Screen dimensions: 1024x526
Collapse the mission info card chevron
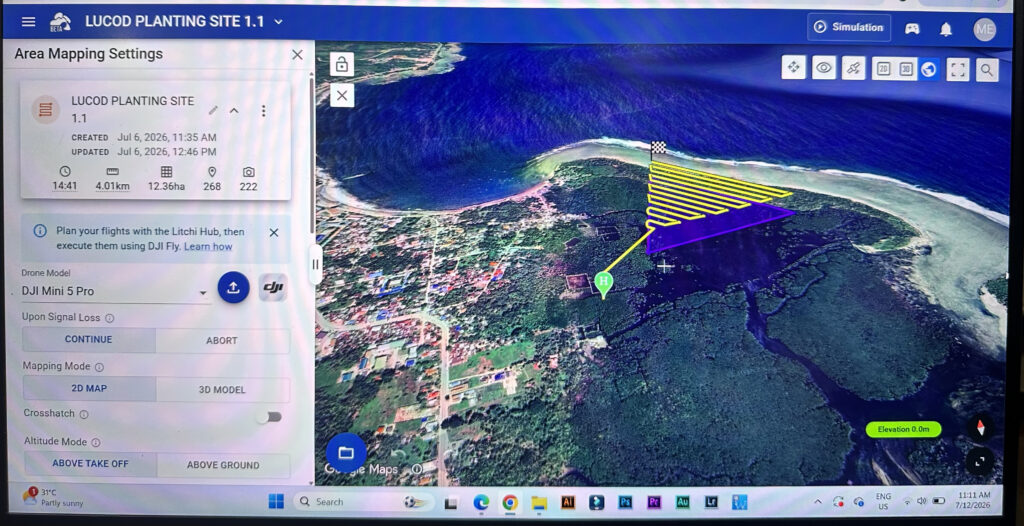(234, 110)
